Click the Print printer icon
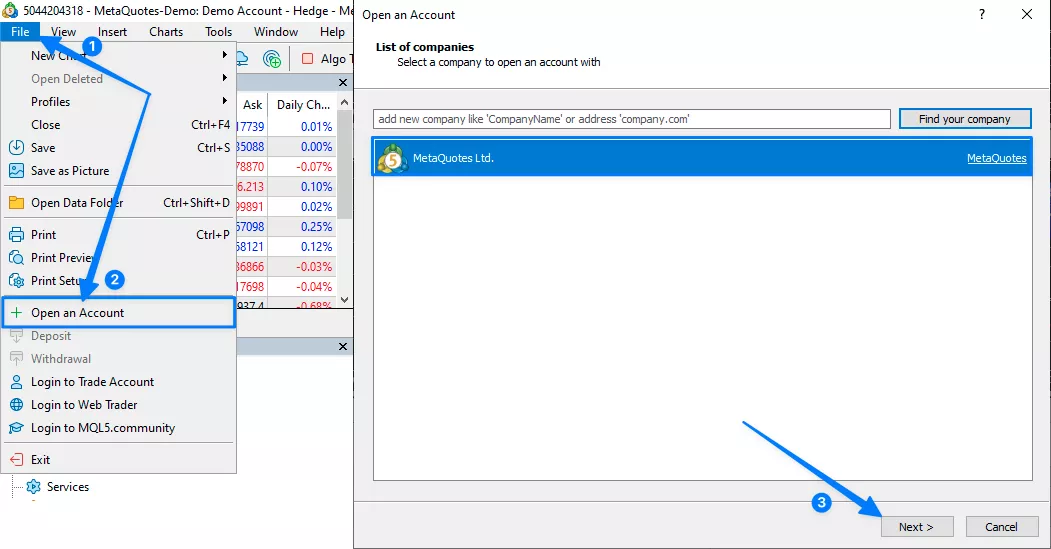The height and width of the screenshot is (549, 1051). pos(16,235)
